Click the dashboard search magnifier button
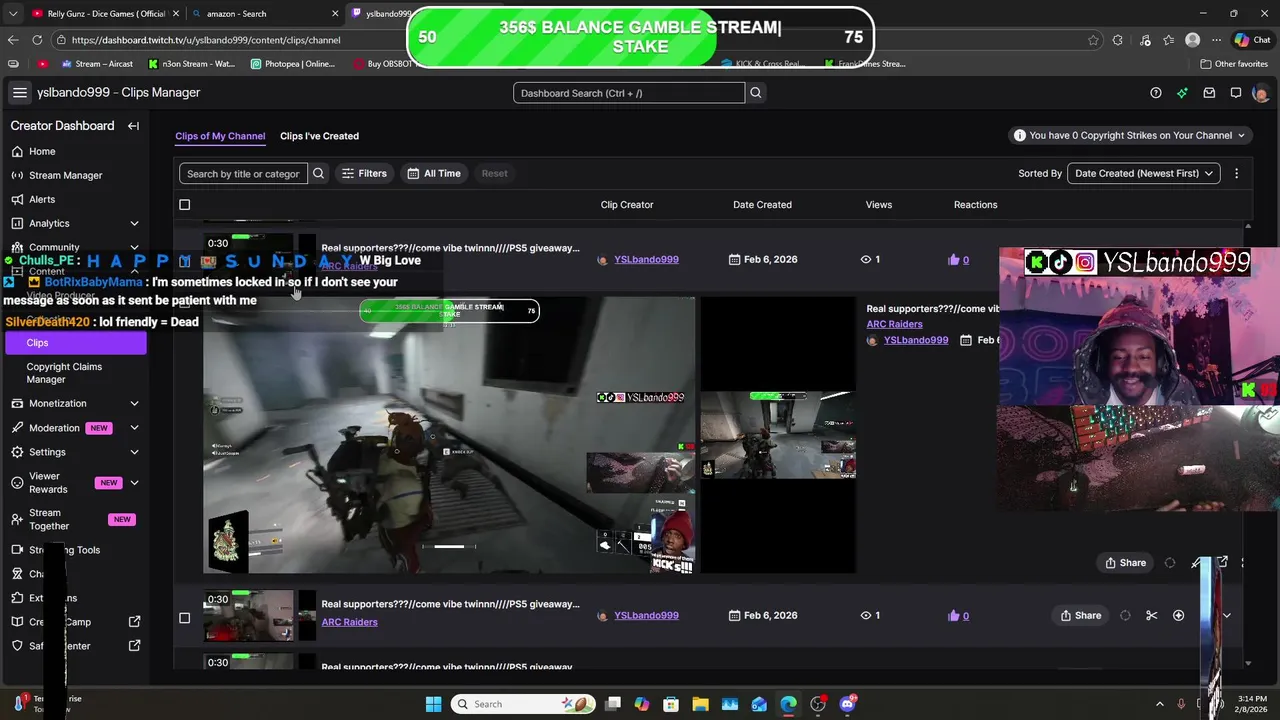Viewport: 1280px width, 720px height. pyautogui.click(x=756, y=93)
